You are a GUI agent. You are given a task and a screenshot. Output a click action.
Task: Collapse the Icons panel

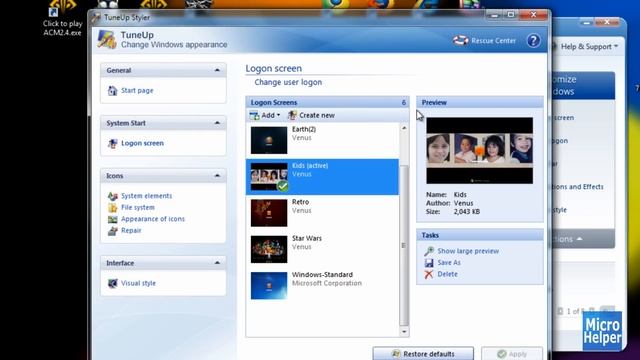pos(217,176)
